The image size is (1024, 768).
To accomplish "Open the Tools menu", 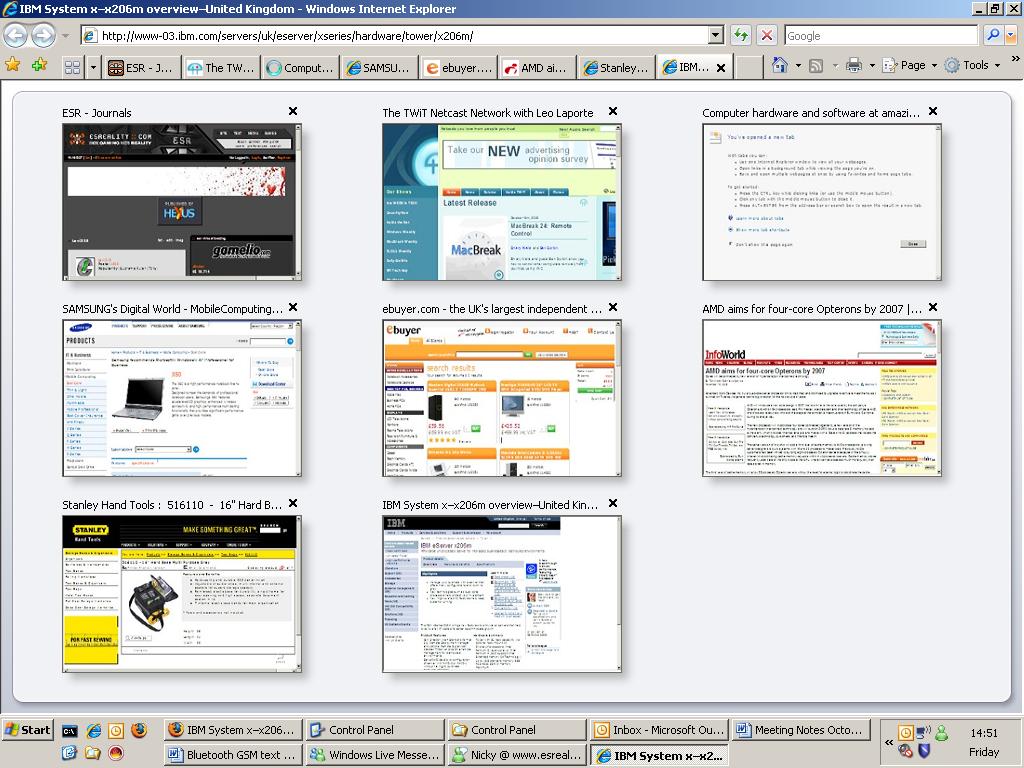I will coord(968,65).
